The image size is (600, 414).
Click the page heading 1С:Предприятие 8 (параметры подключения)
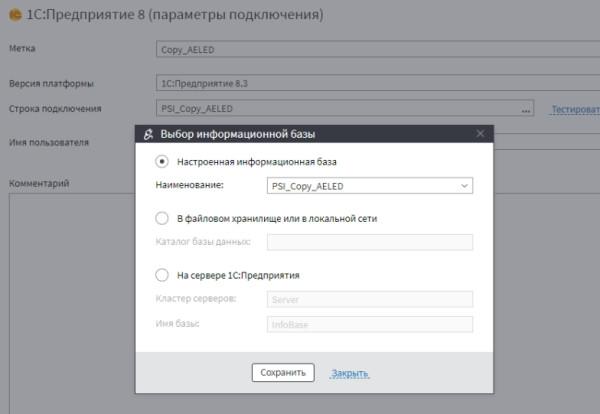point(175,15)
